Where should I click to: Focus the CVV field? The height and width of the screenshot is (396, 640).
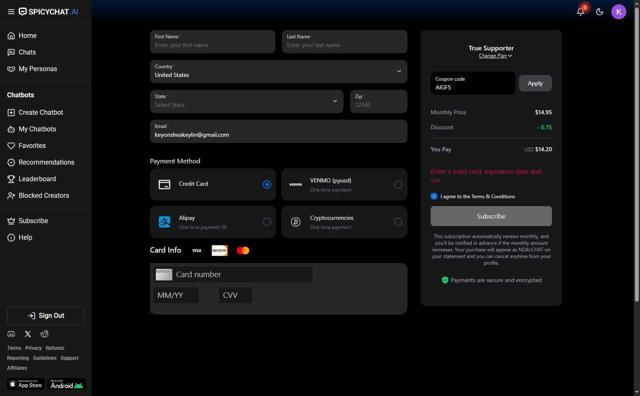(235, 295)
